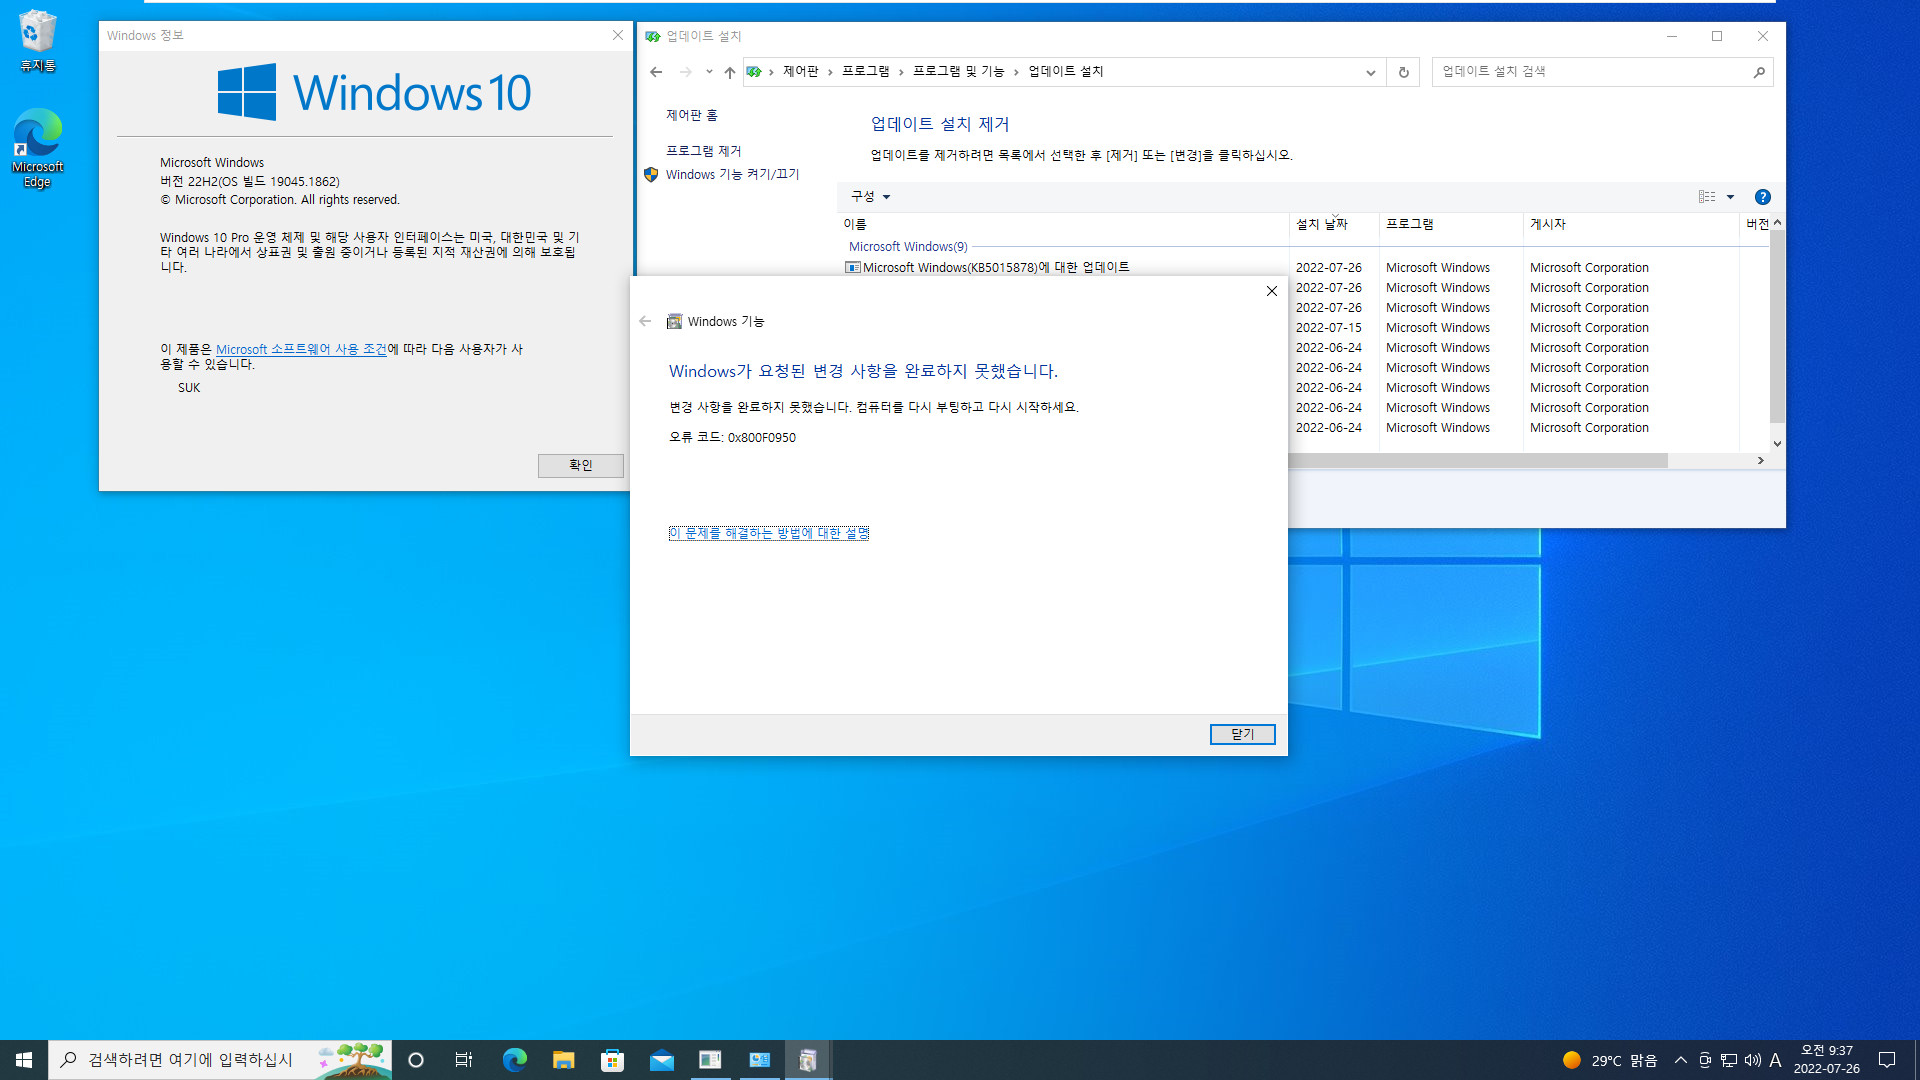Toggle IME input mode A indicator
The width and height of the screenshot is (1920, 1080).
tap(1776, 1060)
